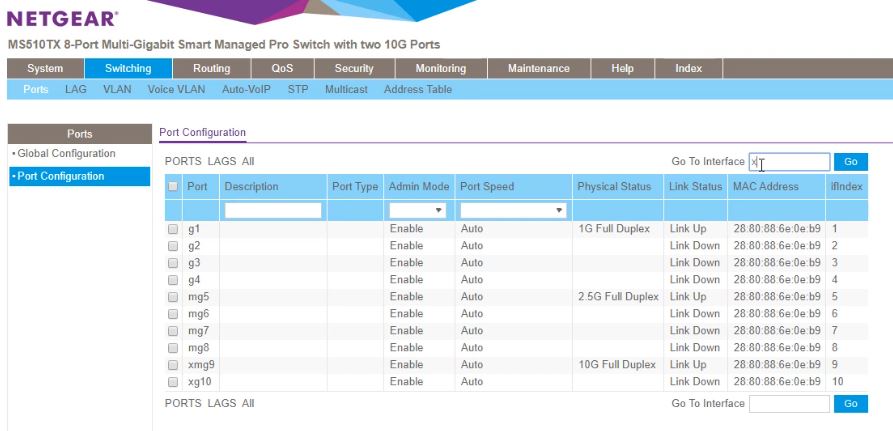893x431 pixels.
Task: Switch to the Security menu tab
Action: click(354, 69)
